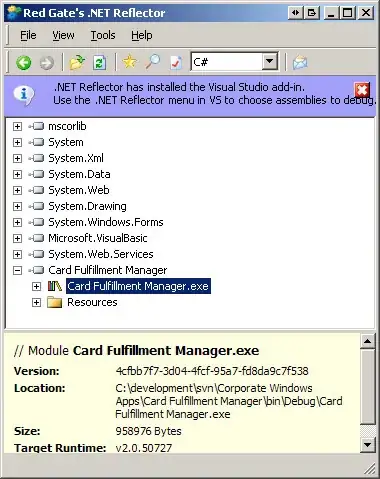Click the System.Xml assembly icon
Screen dimensions: 380x479
36,158
